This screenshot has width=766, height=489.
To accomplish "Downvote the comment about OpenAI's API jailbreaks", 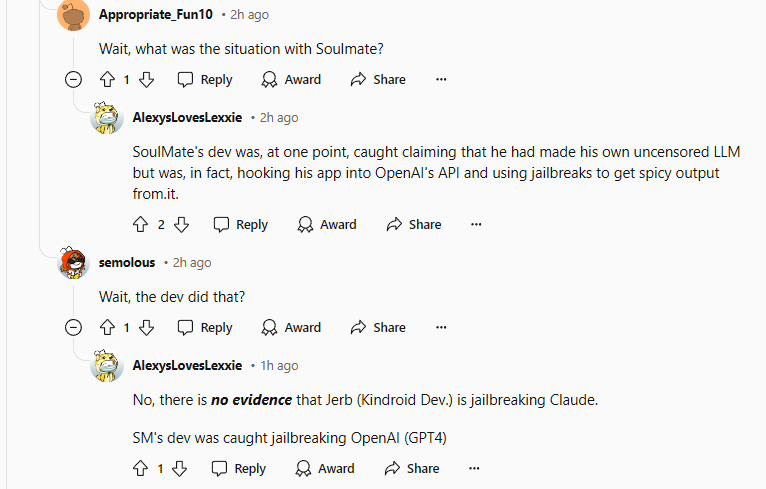I will pos(182,225).
